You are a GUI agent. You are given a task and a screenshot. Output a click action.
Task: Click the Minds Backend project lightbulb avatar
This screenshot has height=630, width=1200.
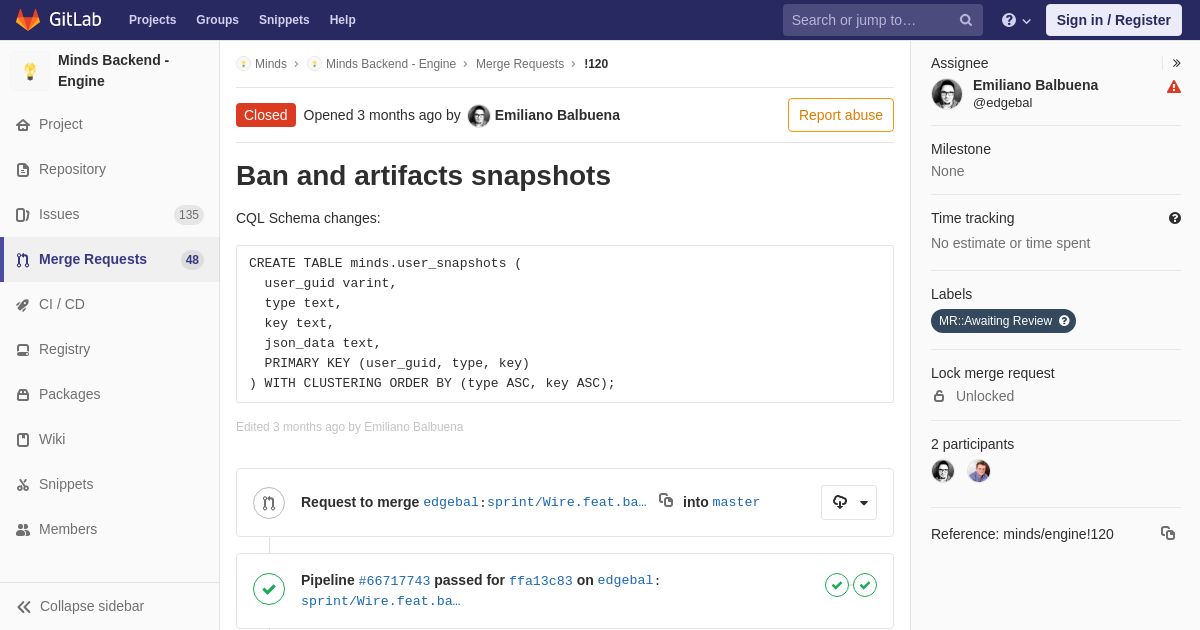(30, 71)
